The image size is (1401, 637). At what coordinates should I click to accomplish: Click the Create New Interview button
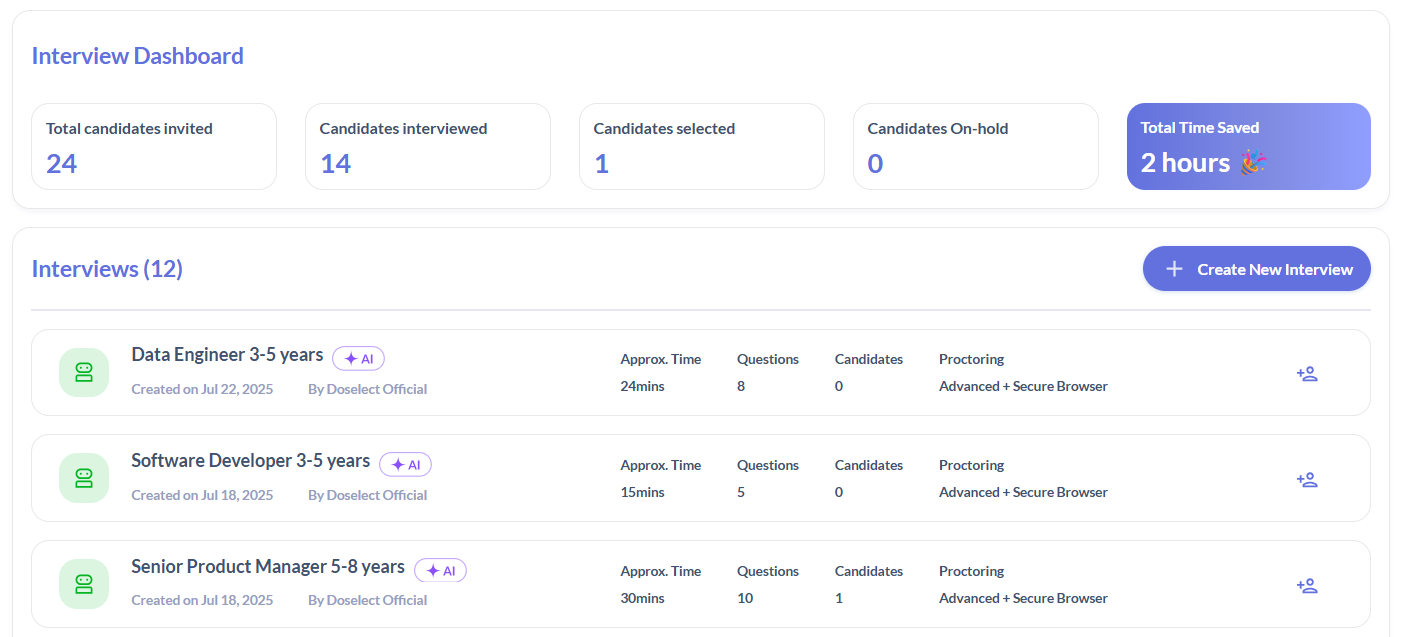click(1256, 269)
